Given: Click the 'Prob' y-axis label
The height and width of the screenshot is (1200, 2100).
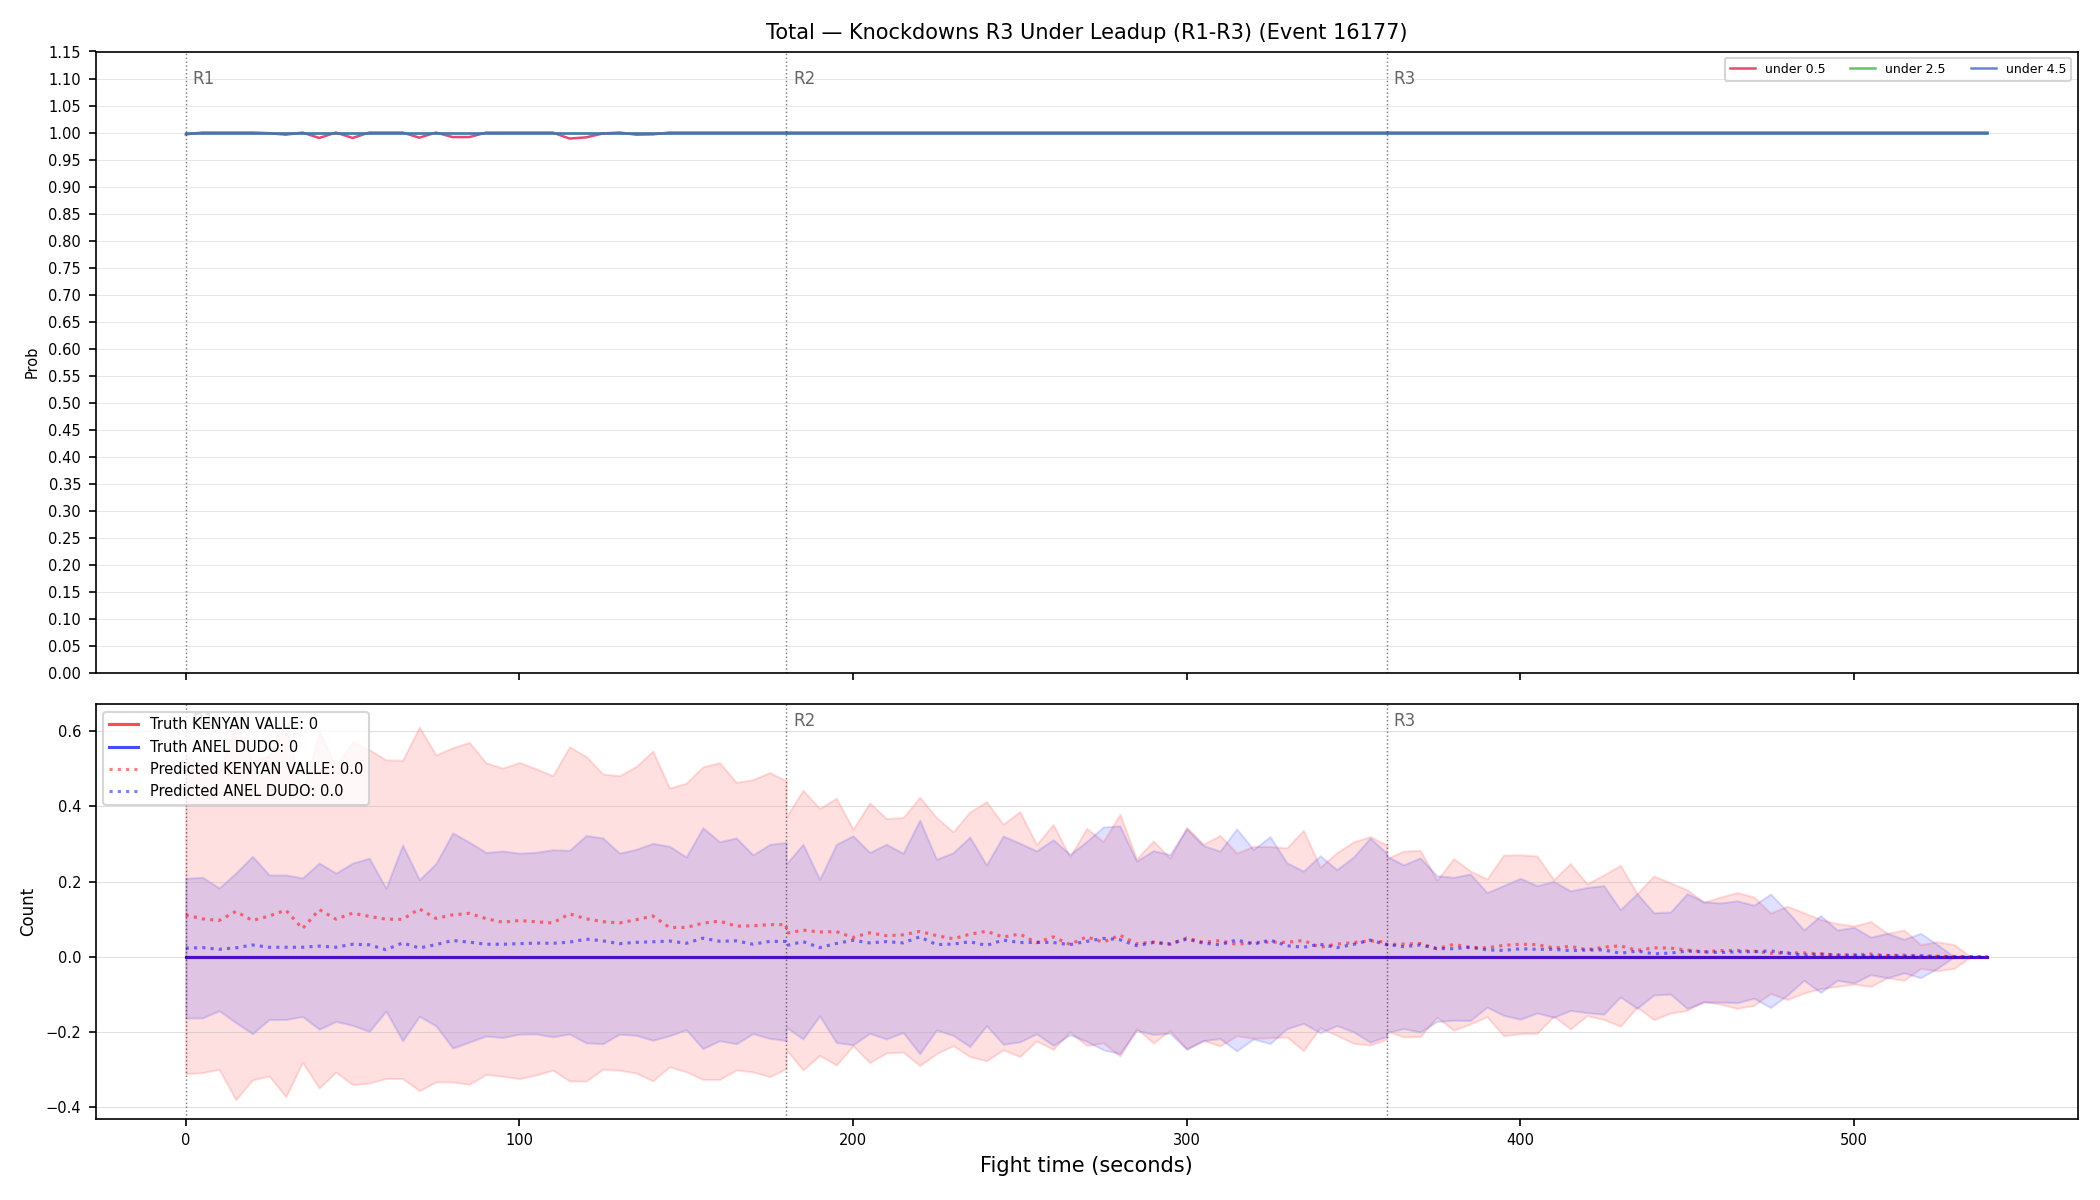Looking at the screenshot, I should (31, 363).
